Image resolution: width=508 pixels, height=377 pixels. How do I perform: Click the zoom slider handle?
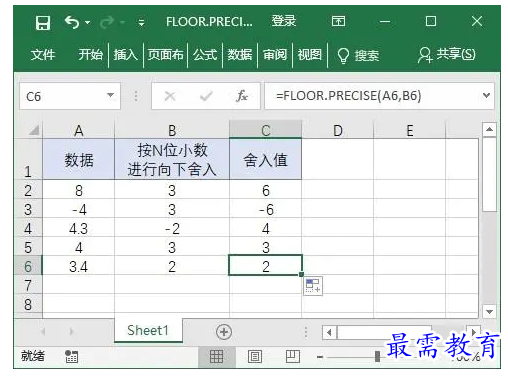[x=377, y=356]
